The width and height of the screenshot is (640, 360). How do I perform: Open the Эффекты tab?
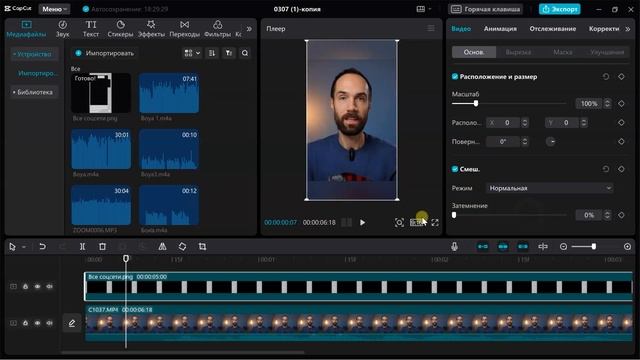point(151,29)
